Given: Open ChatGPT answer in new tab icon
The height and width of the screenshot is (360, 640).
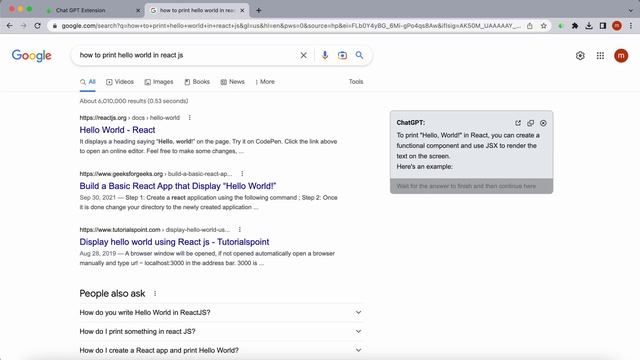Looking at the screenshot, I should [518, 123].
